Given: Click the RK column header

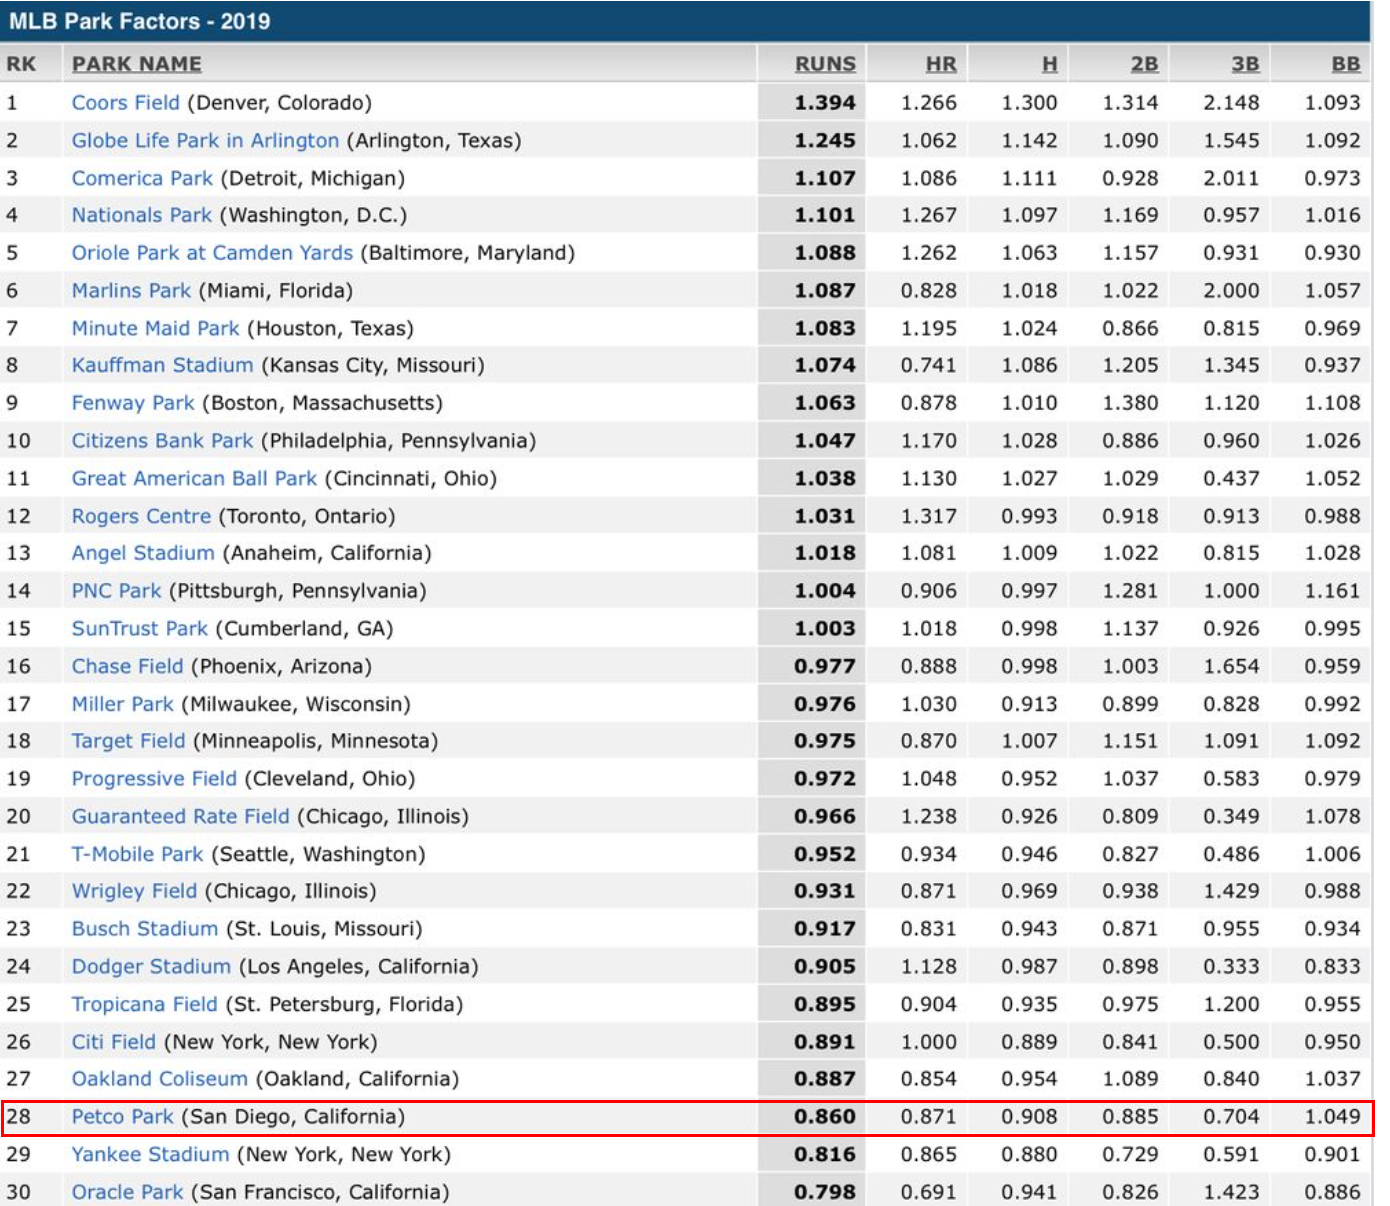Looking at the screenshot, I should 21,64.
